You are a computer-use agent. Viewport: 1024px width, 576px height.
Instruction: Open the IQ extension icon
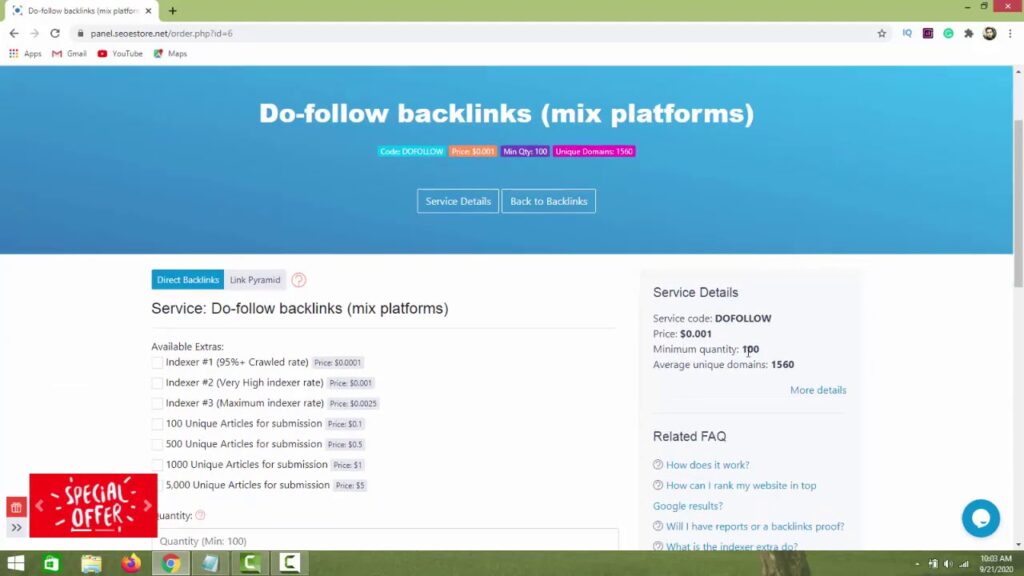[907, 33]
